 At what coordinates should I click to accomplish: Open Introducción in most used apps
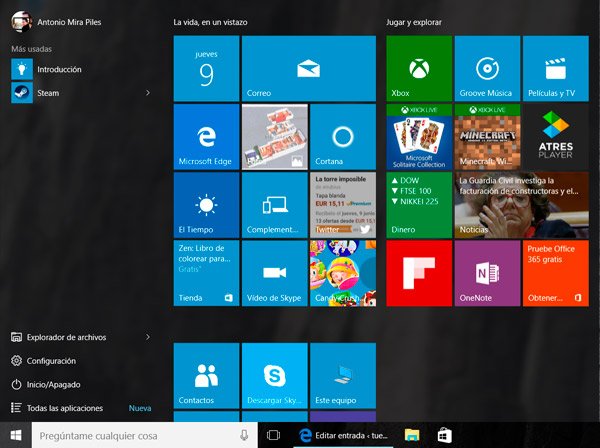pos(47,69)
